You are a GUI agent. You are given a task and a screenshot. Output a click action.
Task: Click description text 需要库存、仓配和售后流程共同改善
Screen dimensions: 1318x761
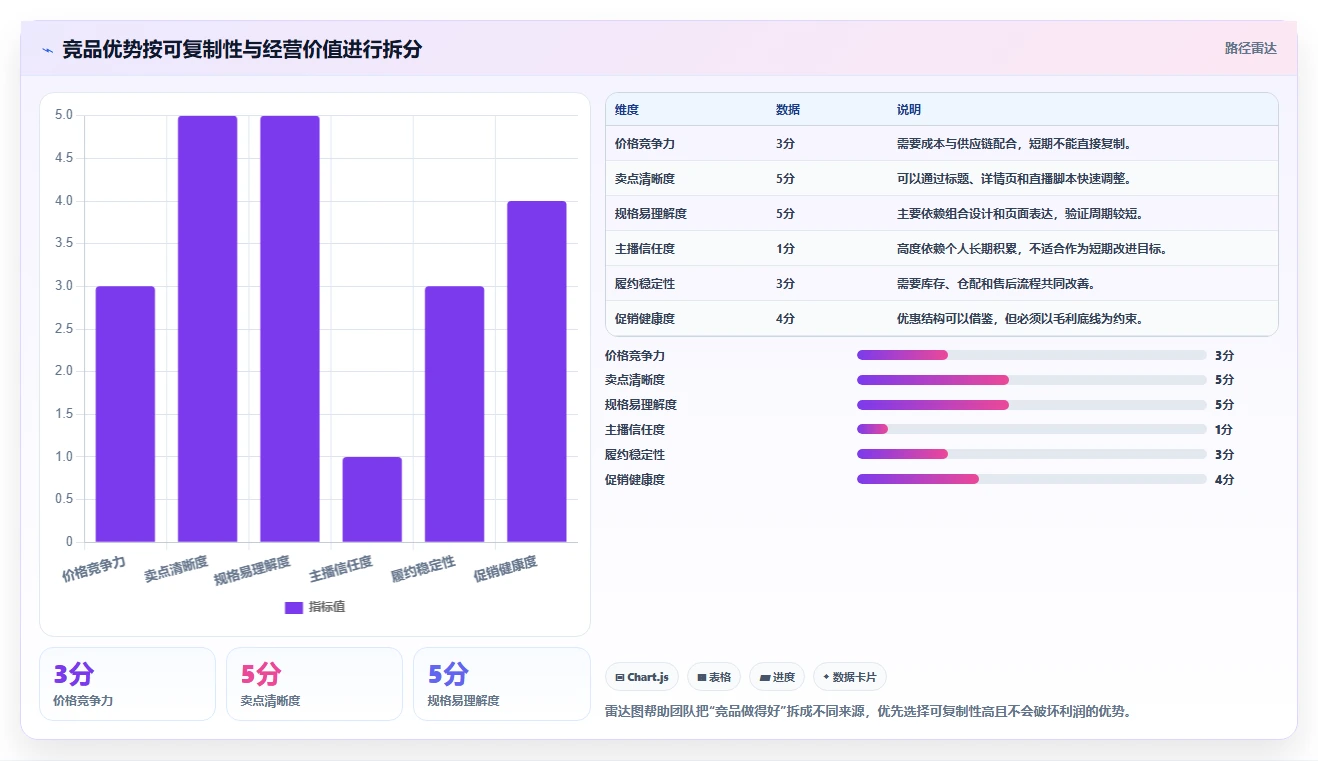[x=996, y=284]
